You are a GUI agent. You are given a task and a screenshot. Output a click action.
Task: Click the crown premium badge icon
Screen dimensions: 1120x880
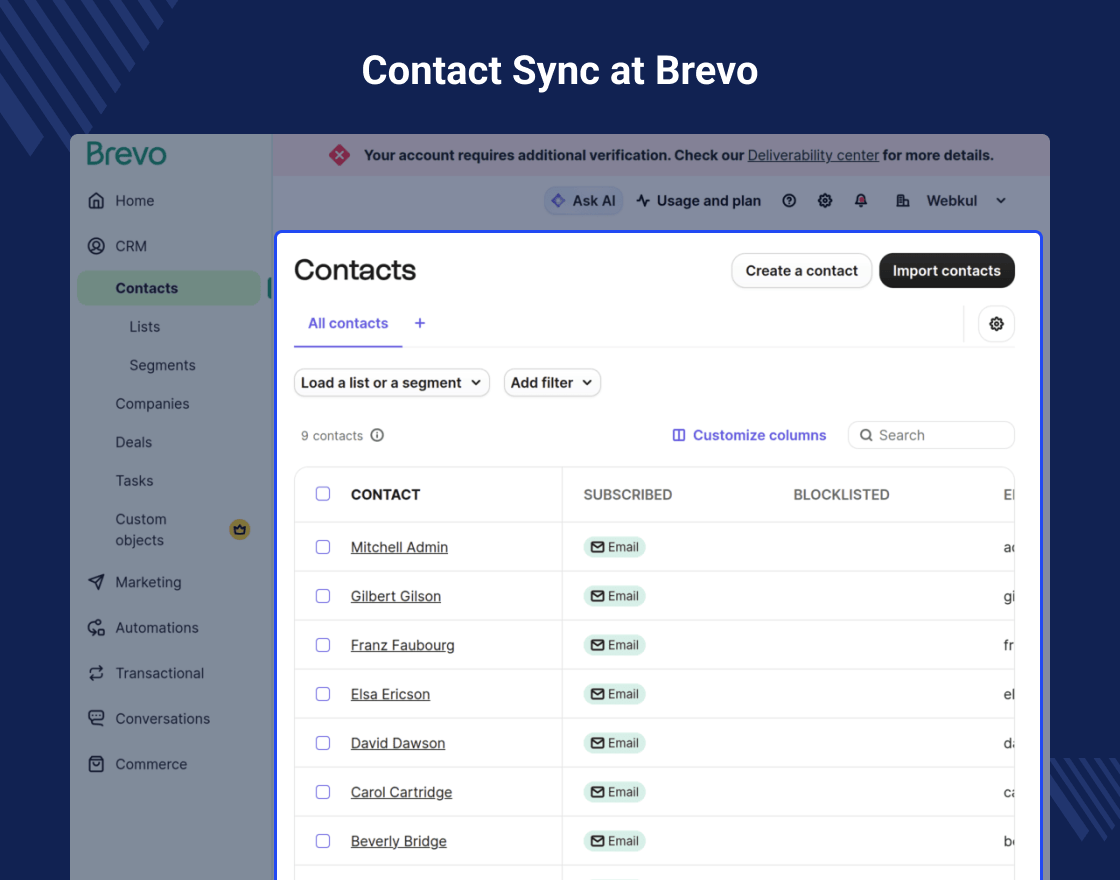(239, 529)
